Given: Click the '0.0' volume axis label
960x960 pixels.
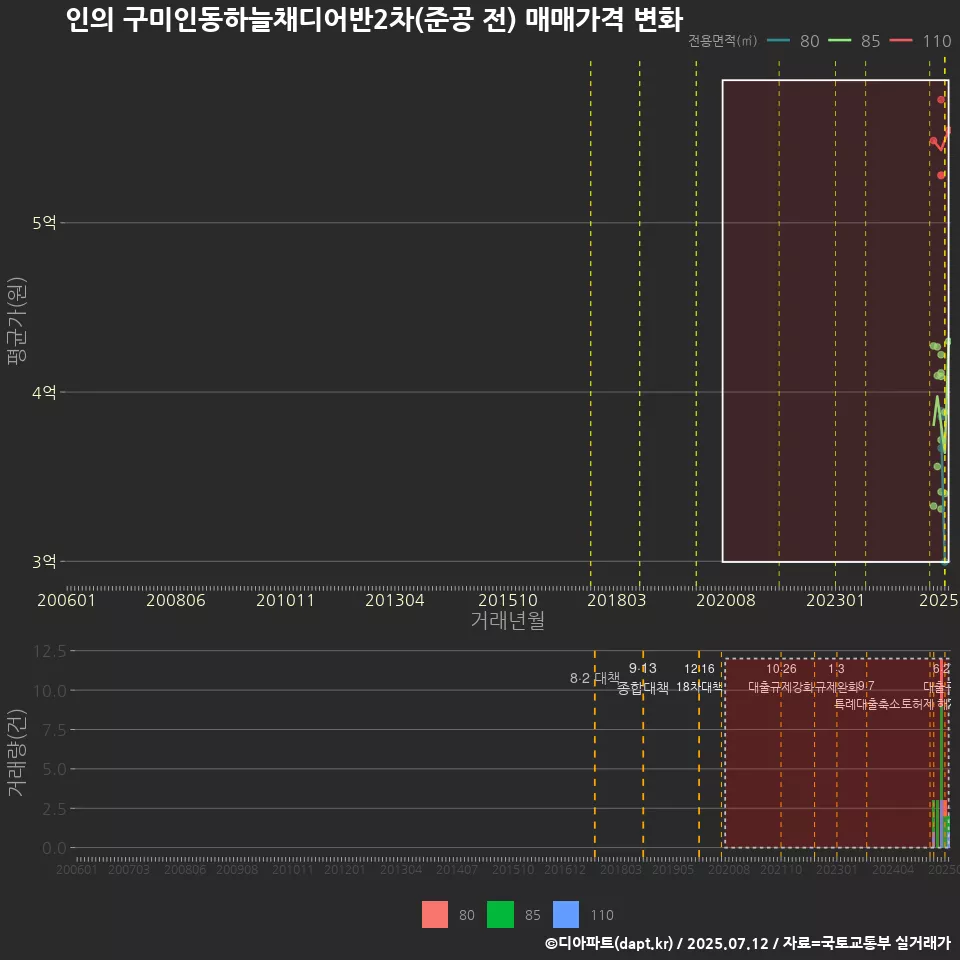Looking at the screenshot, I should coord(55,848).
